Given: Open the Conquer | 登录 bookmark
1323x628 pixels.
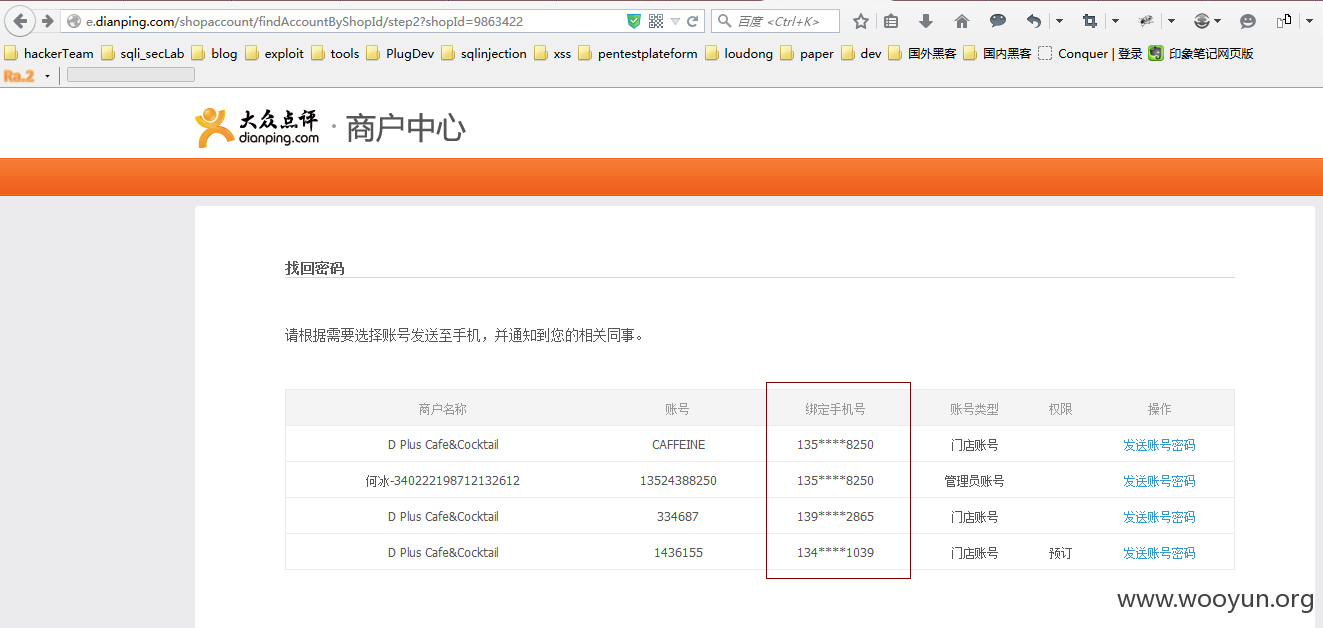Looking at the screenshot, I should [1091, 54].
